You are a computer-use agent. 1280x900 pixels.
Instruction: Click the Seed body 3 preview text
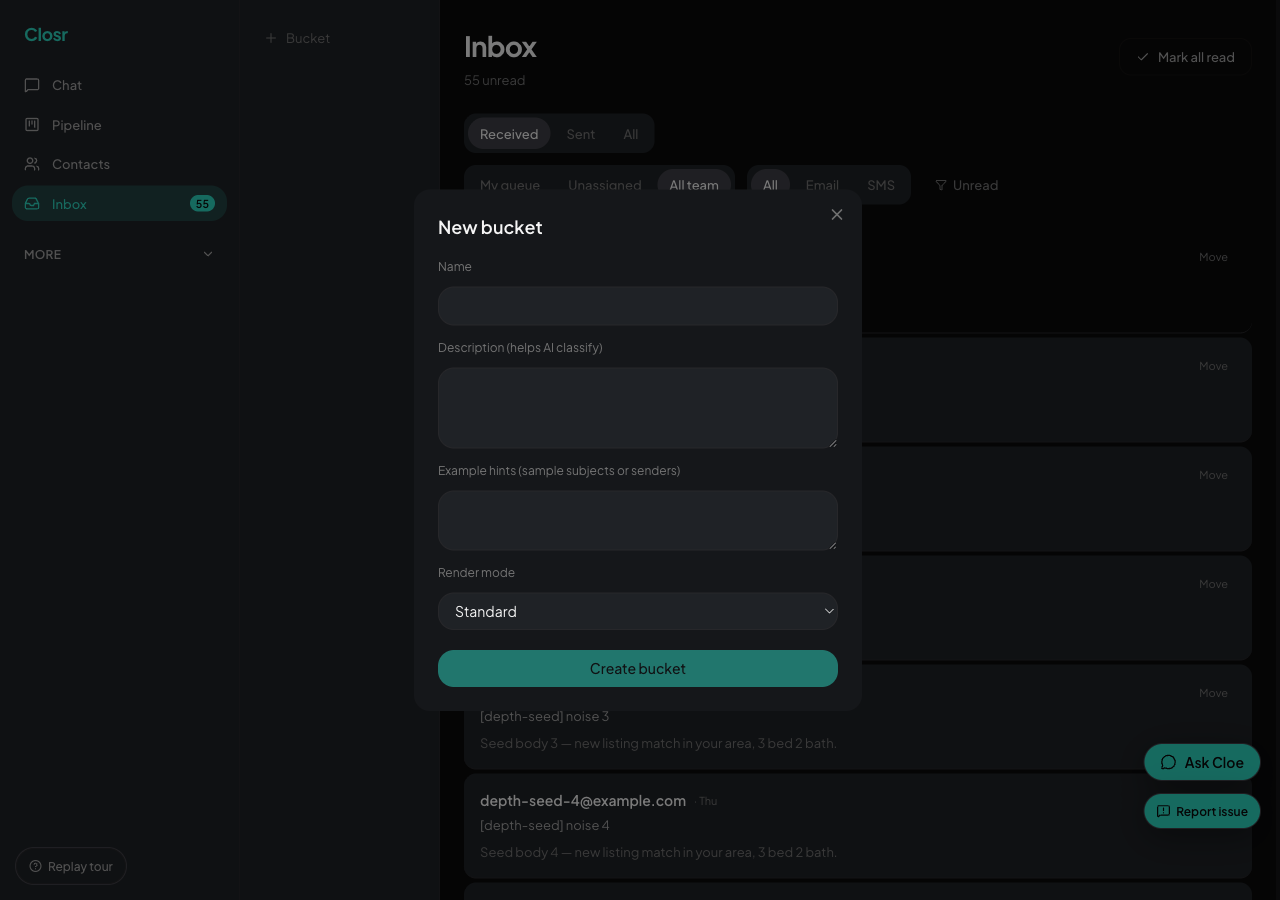point(658,743)
